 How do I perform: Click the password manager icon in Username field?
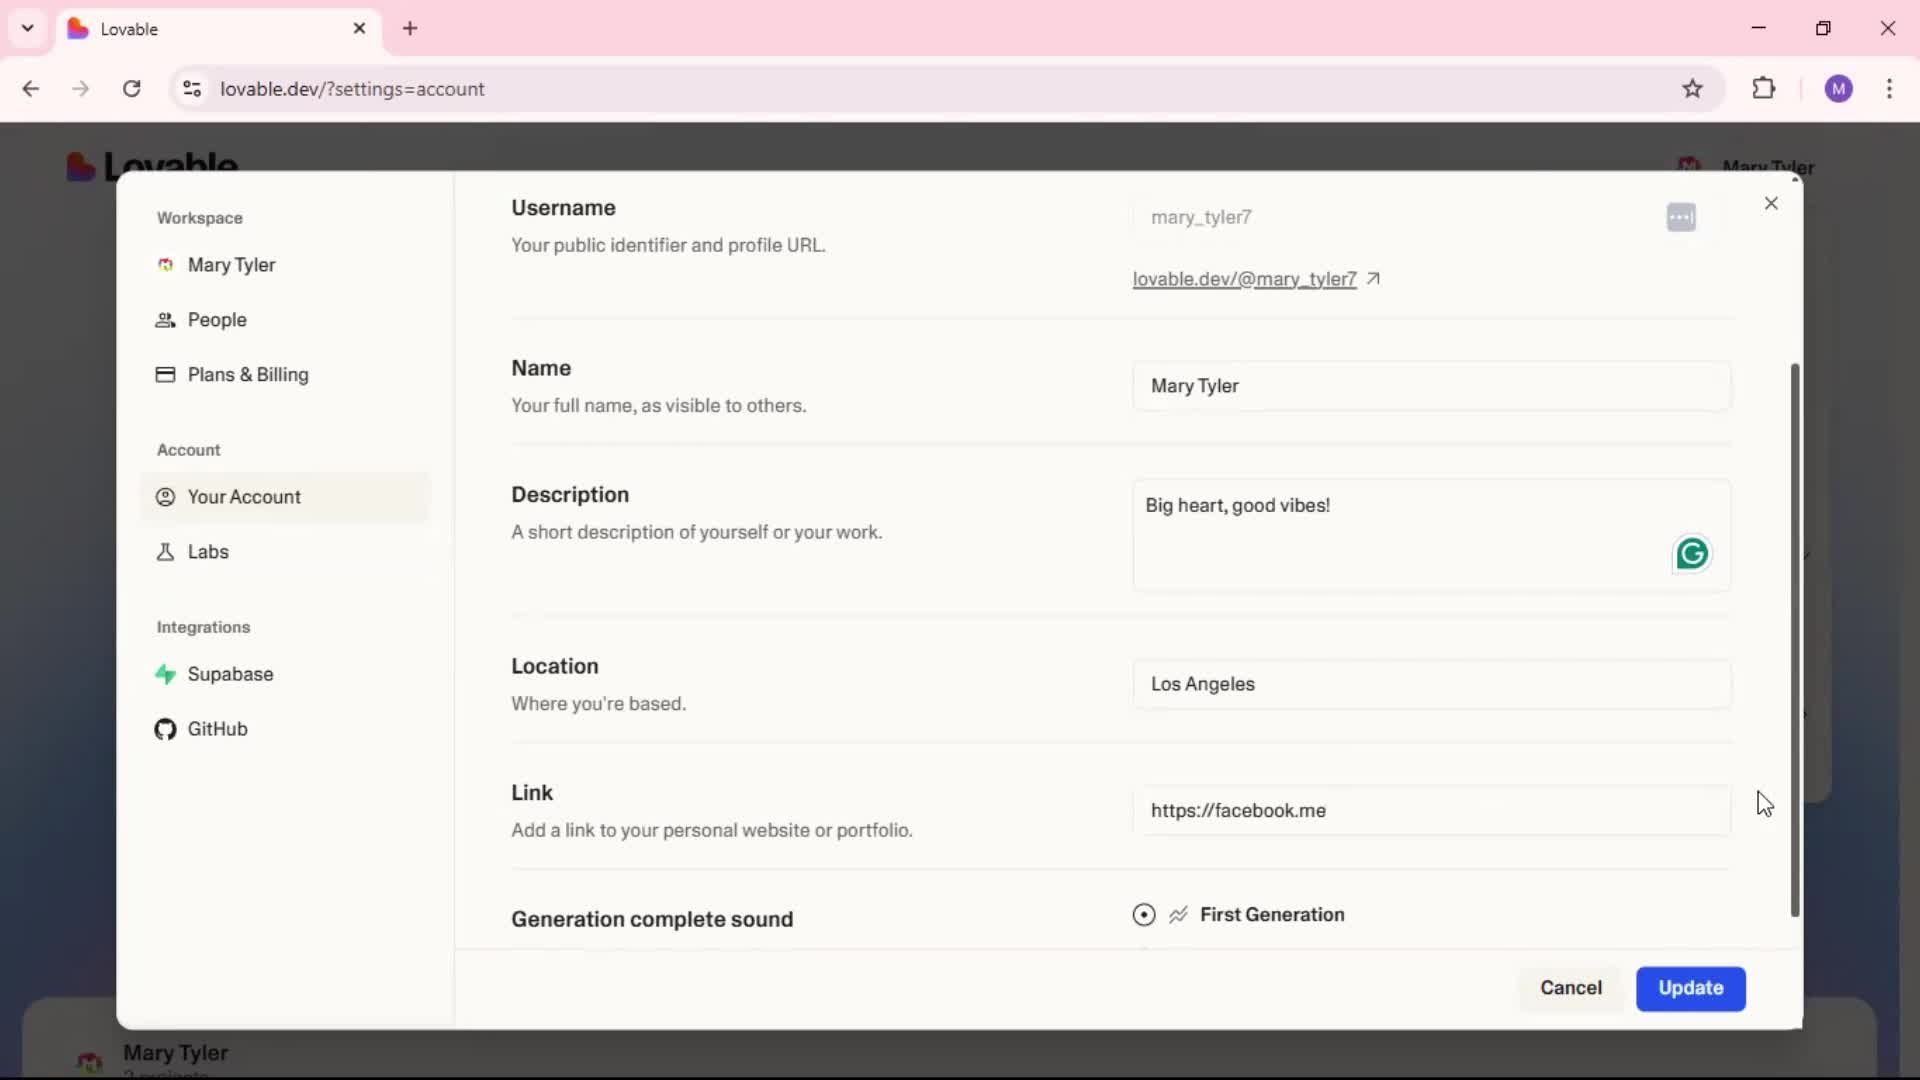tap(1680, 217)
